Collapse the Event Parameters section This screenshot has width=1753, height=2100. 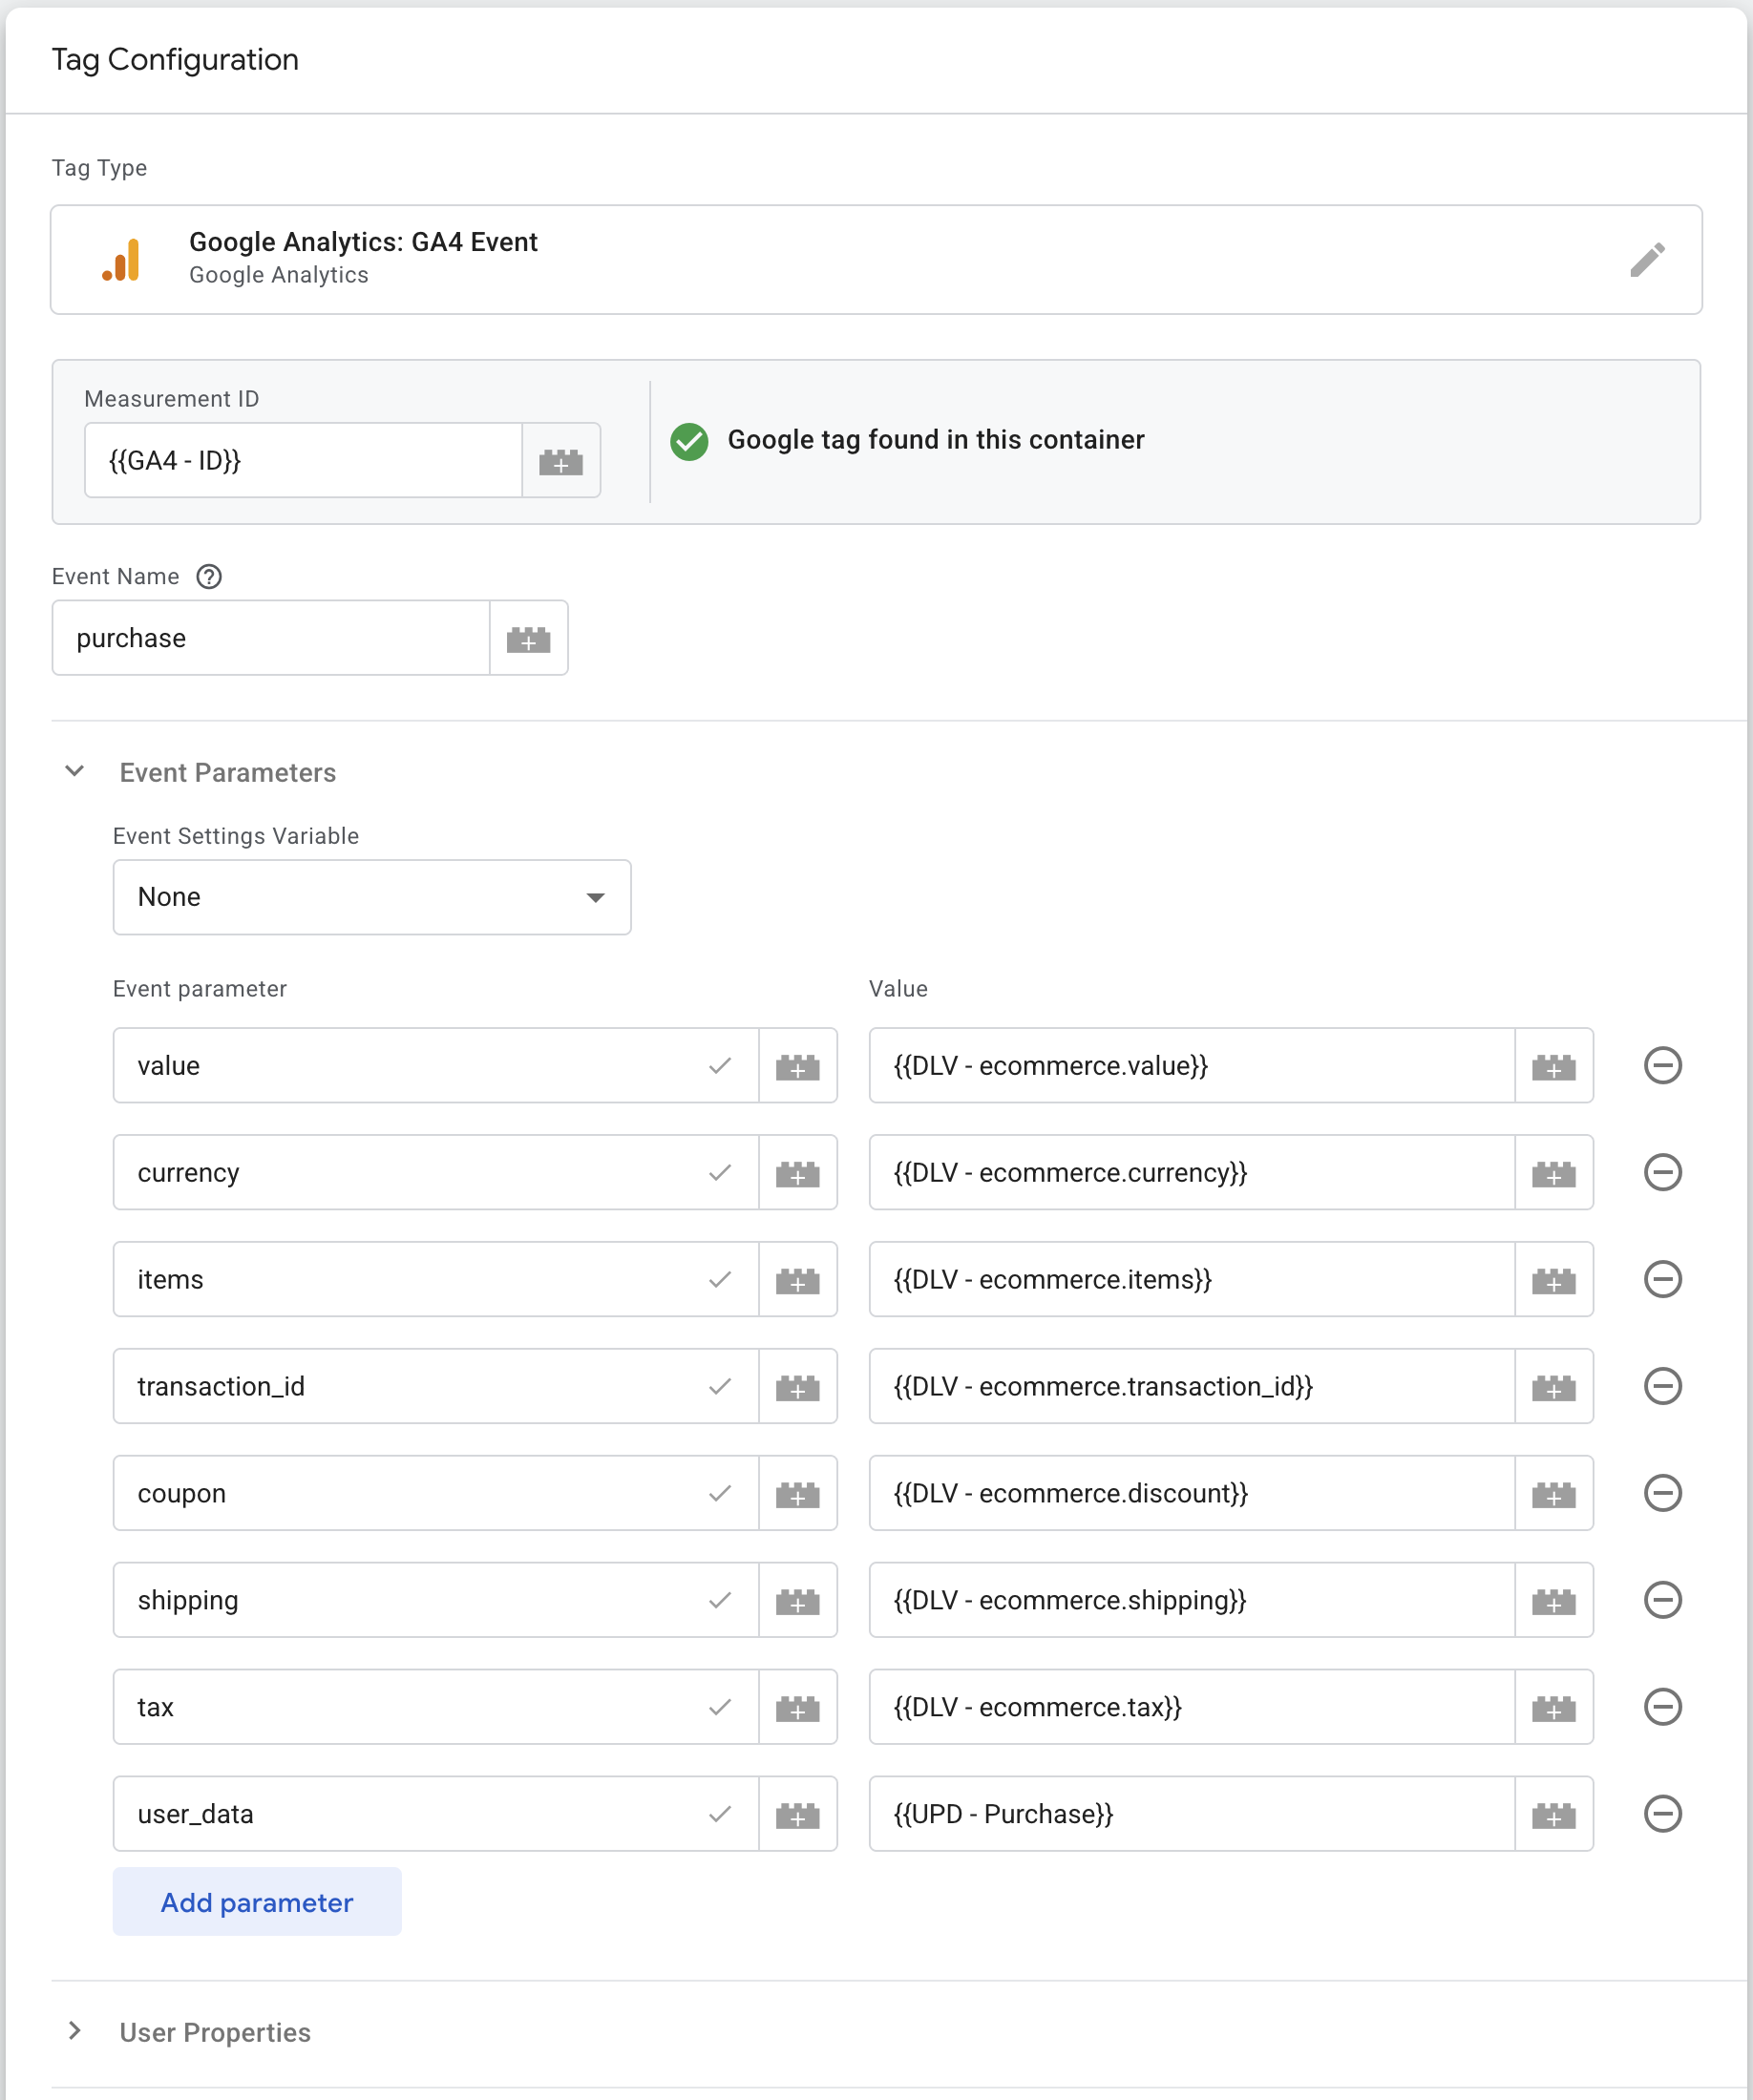pos(75,772)
